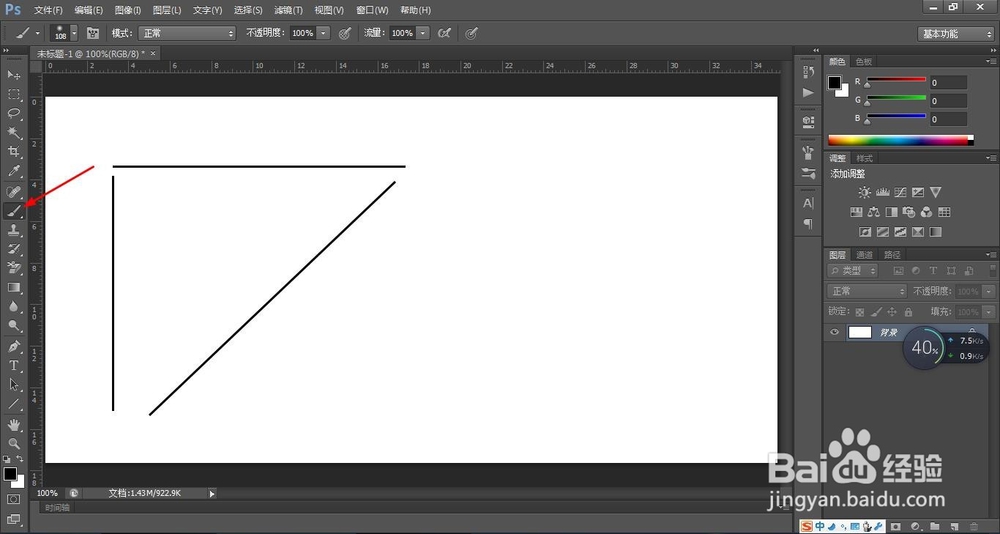1000x534 pixels.
Task: Switch to the 色板 tab
Action: tap(864, 61)
